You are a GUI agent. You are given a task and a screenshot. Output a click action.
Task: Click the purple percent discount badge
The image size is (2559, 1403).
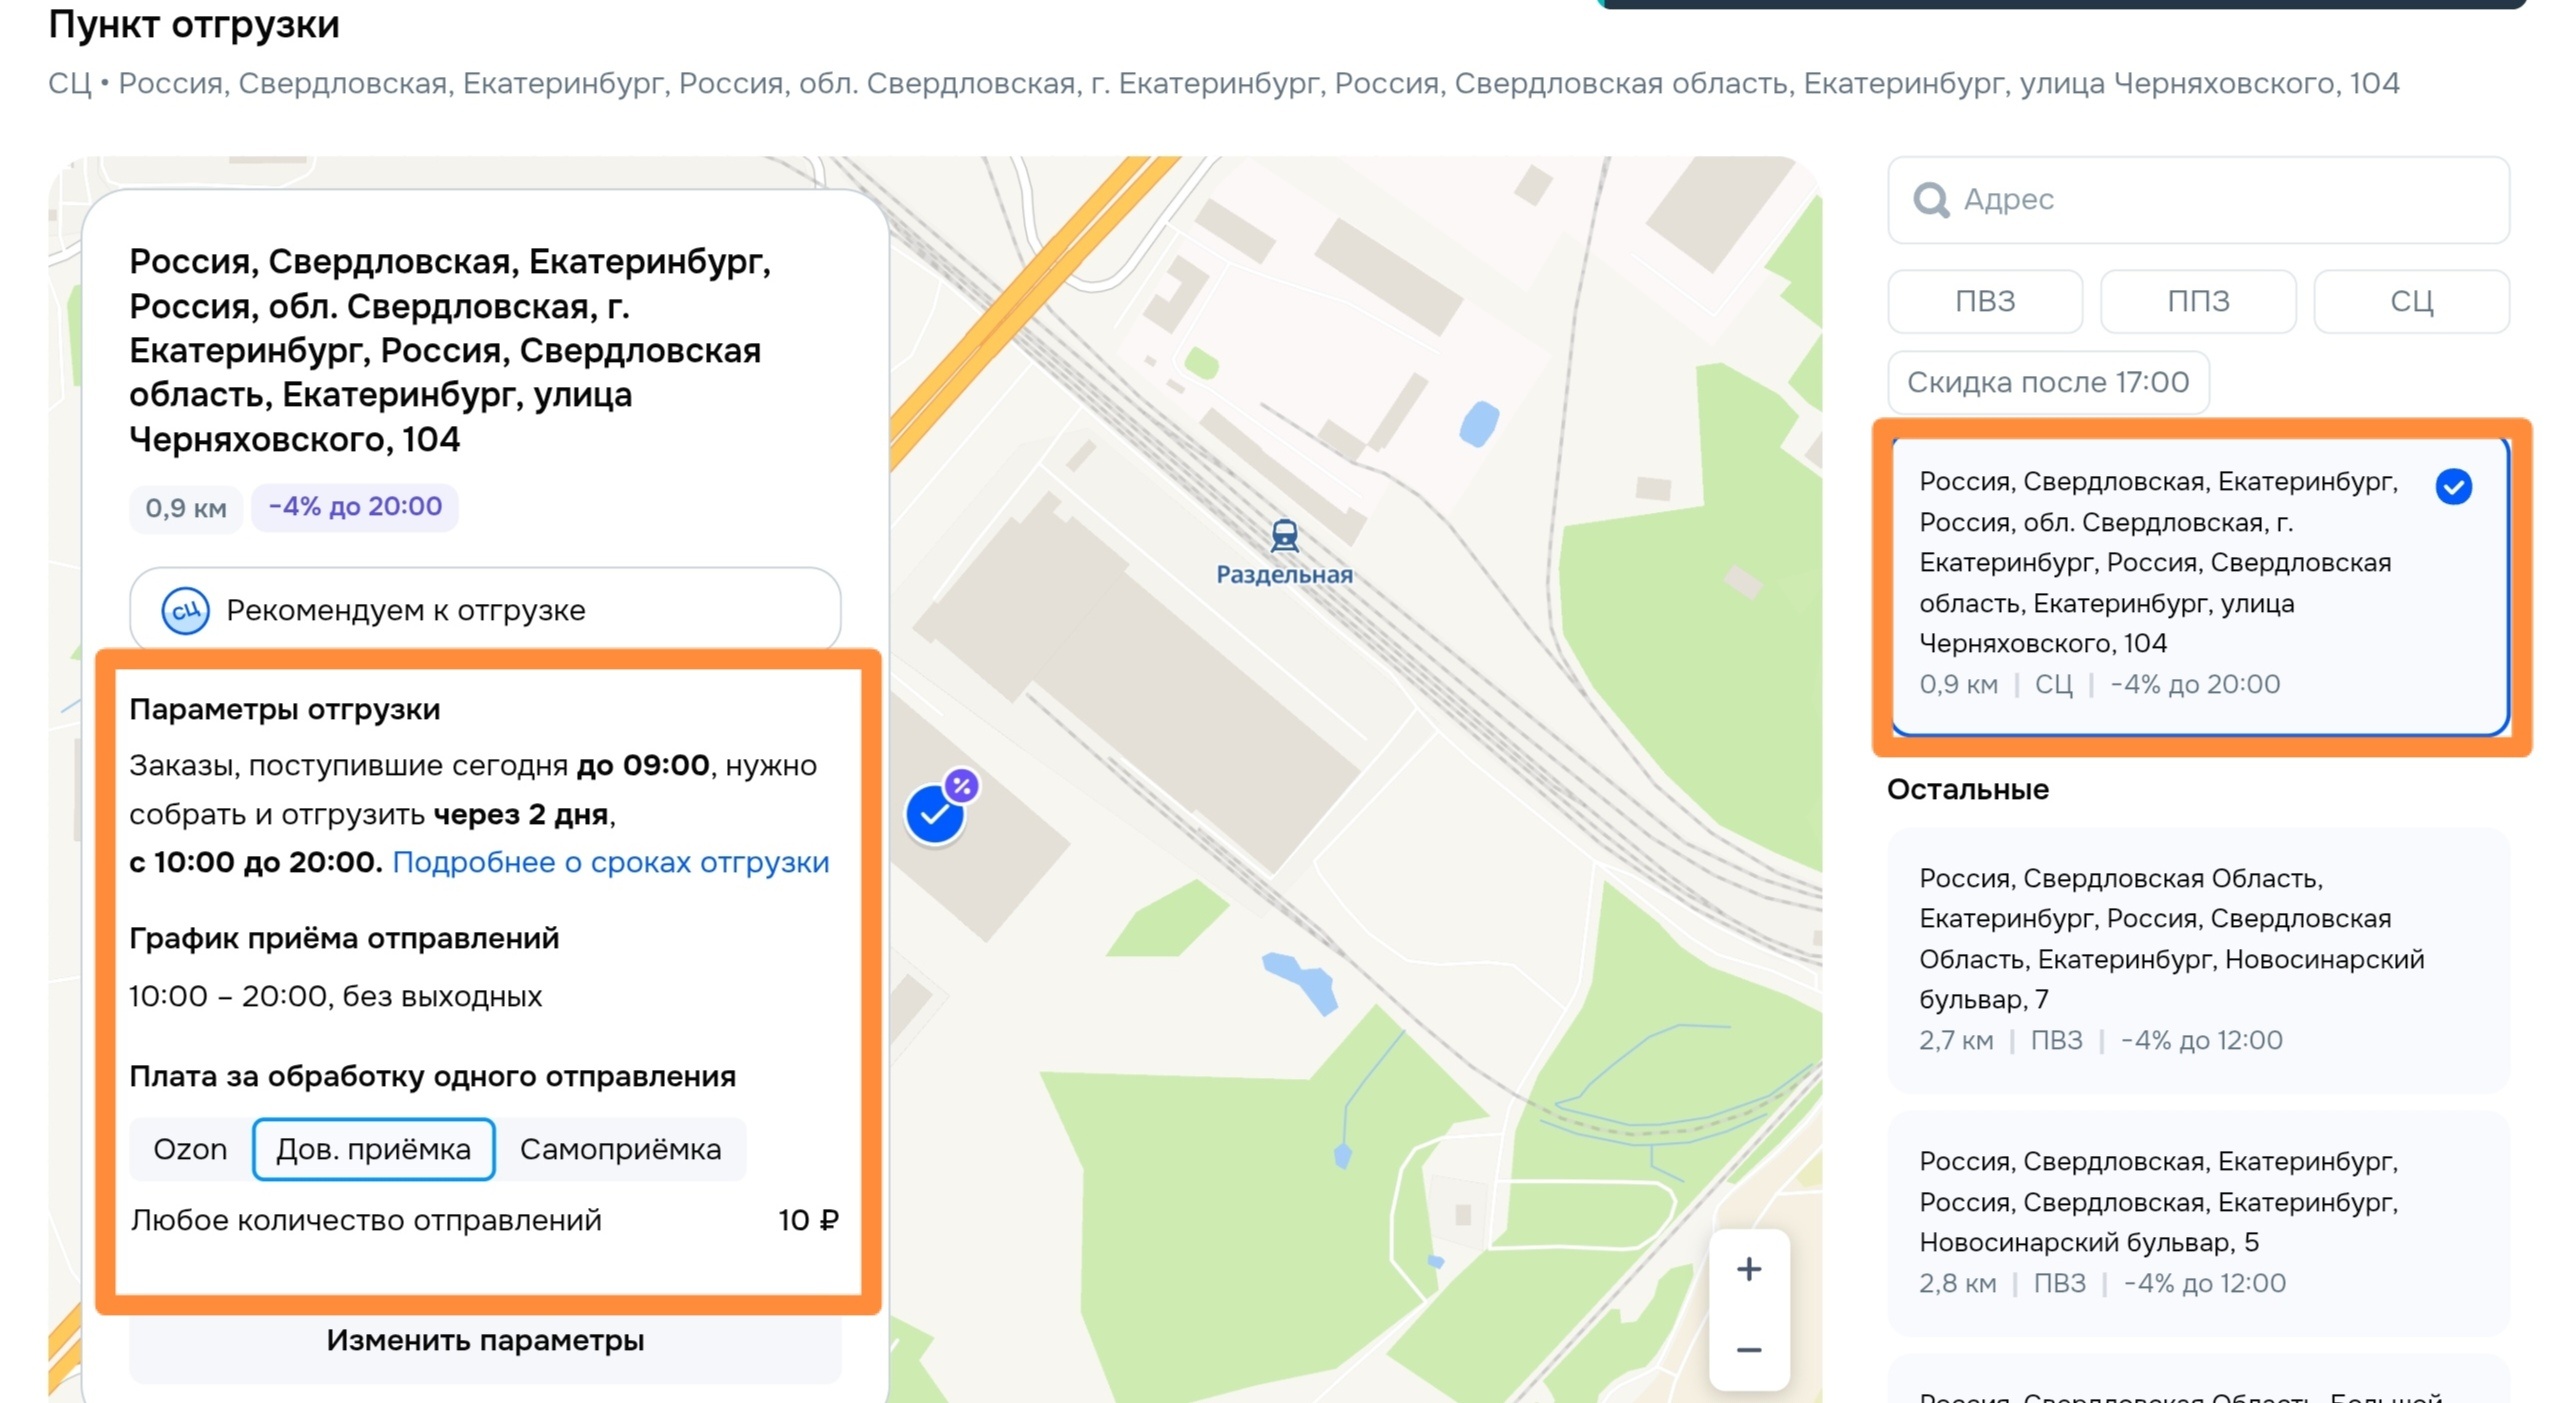[961, 786]
